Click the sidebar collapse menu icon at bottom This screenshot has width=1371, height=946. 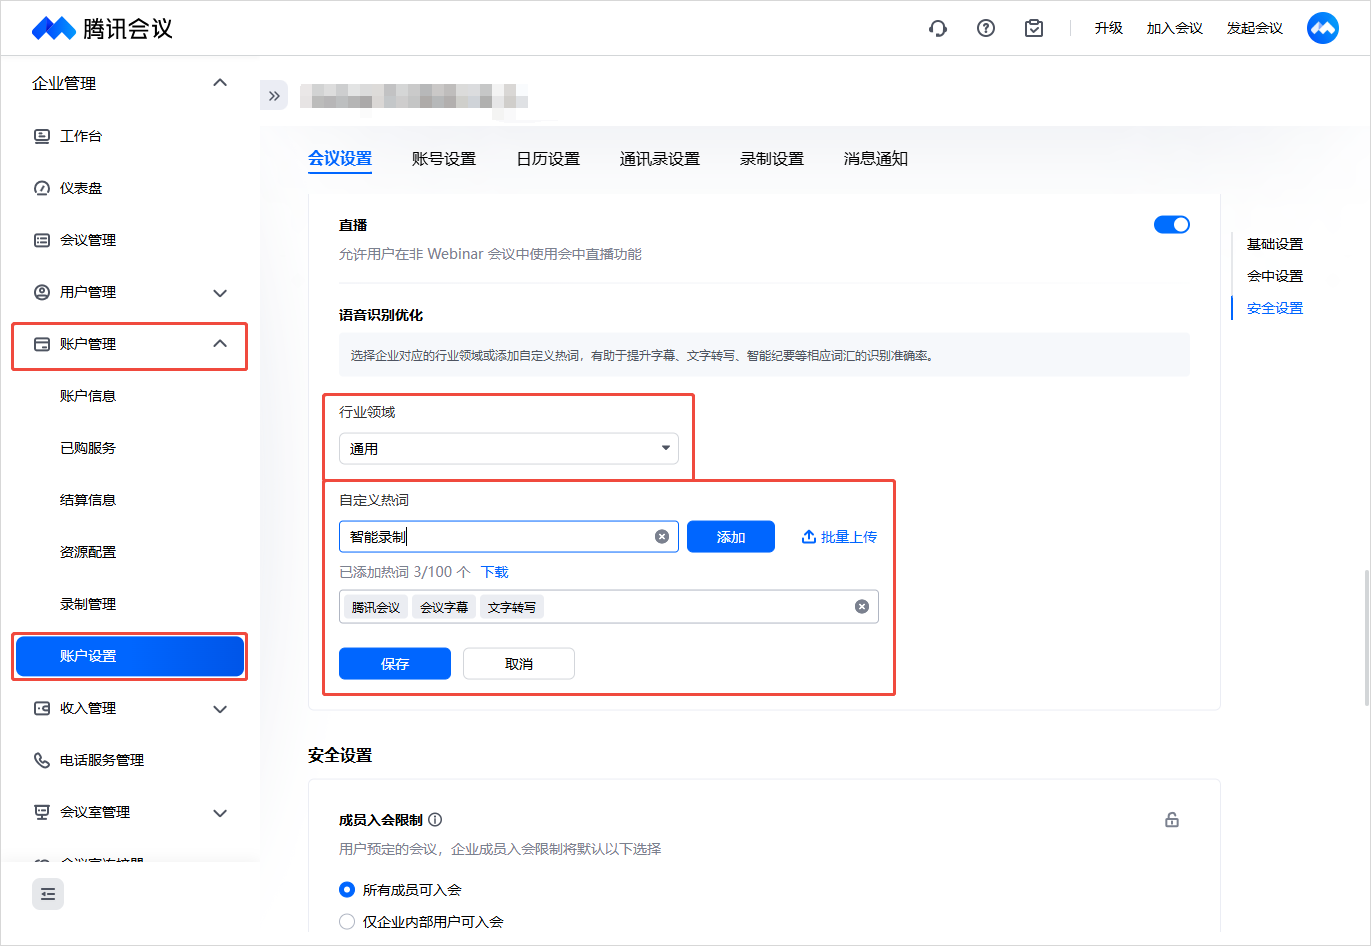pos(48,894)
